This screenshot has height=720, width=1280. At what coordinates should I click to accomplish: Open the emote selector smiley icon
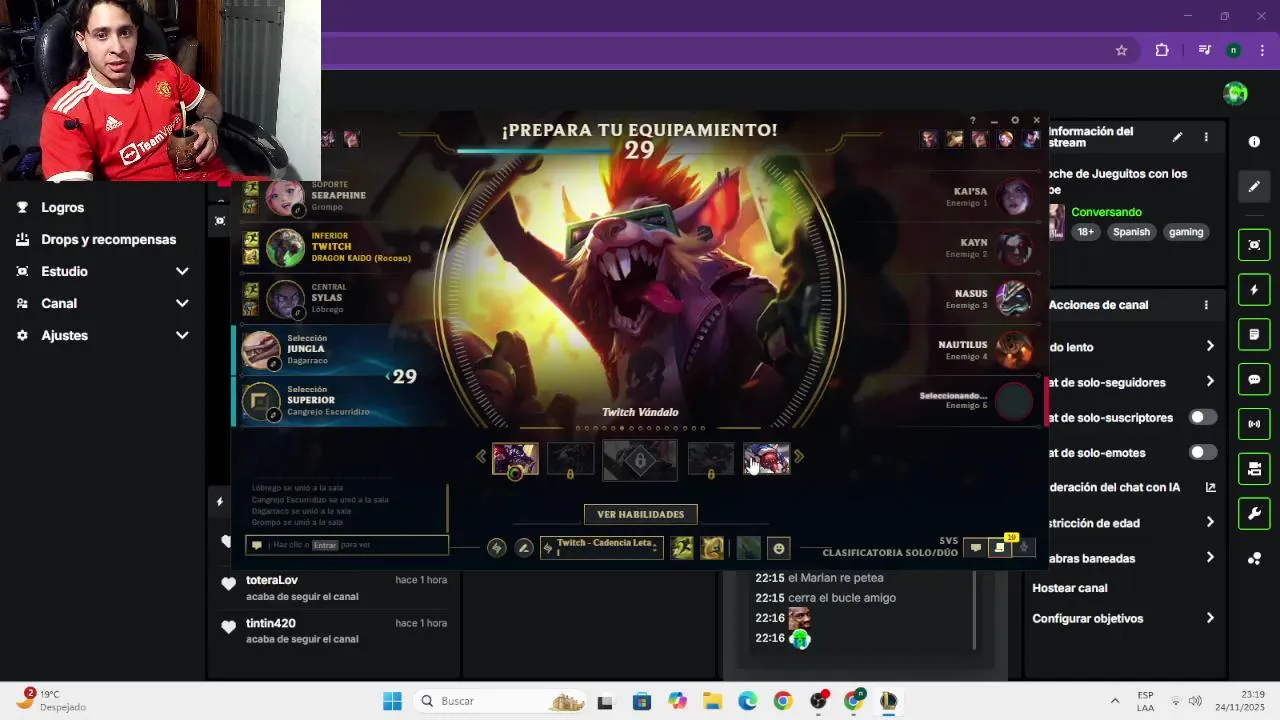click(779, 548)
